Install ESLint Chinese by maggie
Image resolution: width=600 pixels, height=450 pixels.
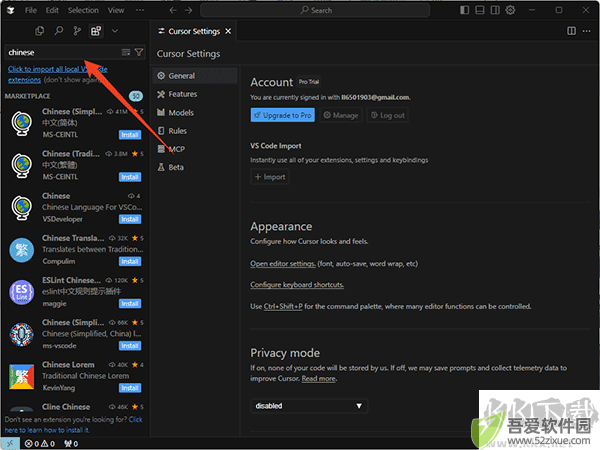[130, 303]
